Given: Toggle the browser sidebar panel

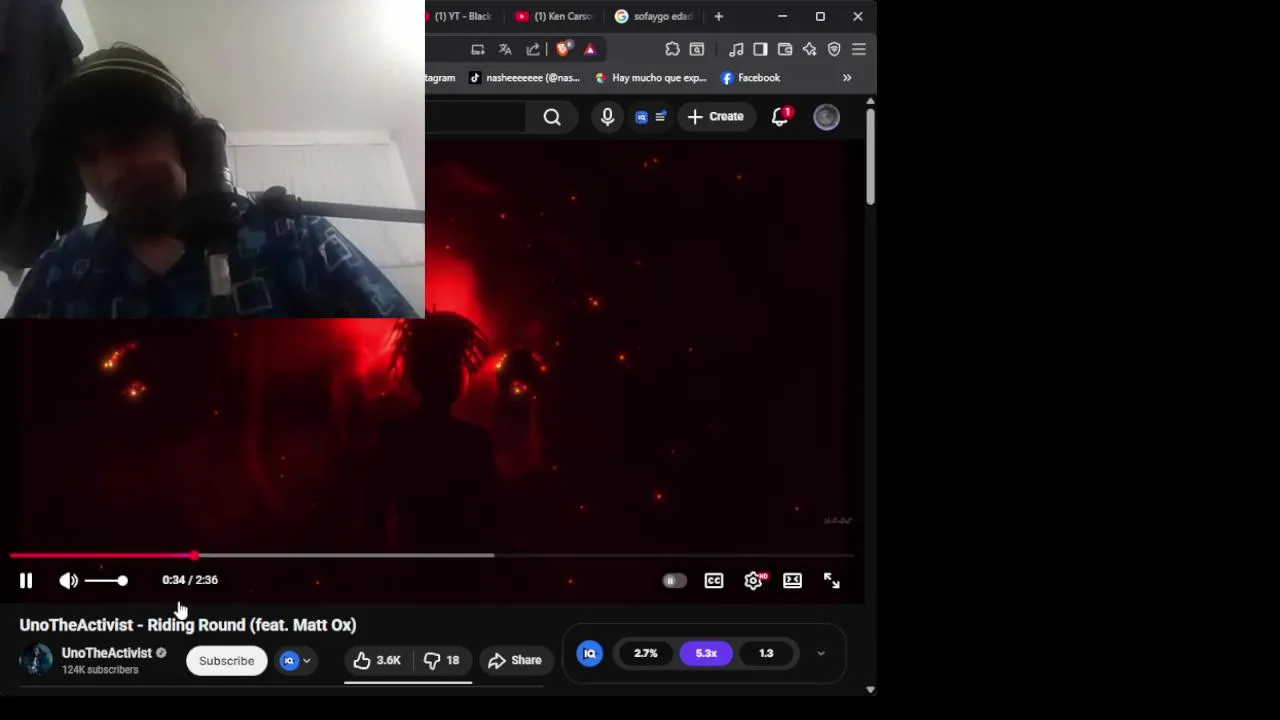Looking at the screenshot, I should point(760,49).
